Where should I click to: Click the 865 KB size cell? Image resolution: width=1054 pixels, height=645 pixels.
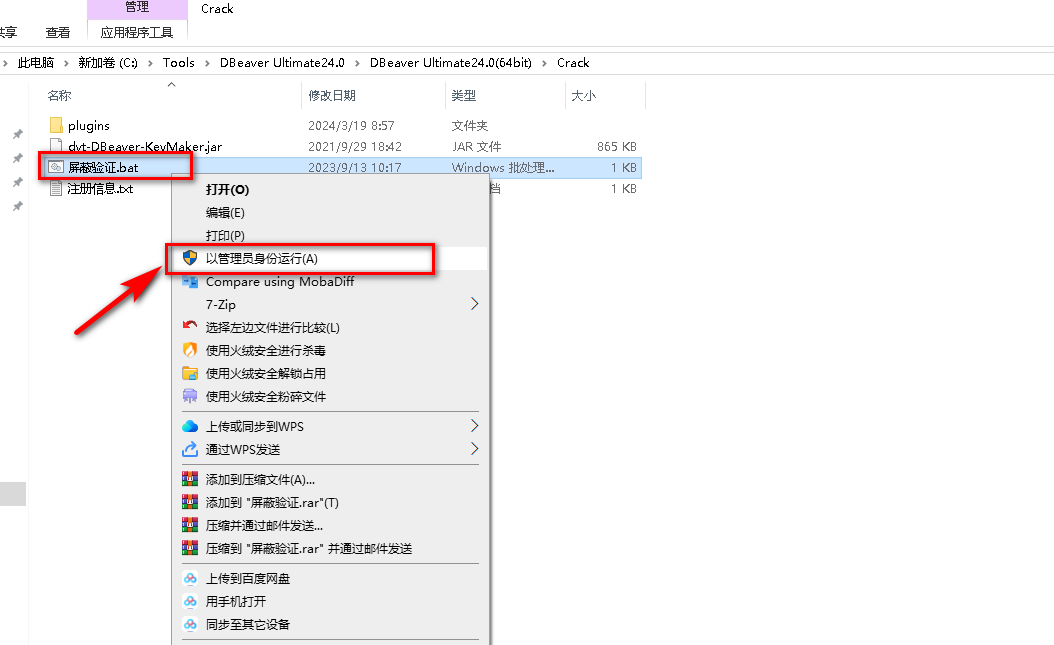[x=616, y=146]
